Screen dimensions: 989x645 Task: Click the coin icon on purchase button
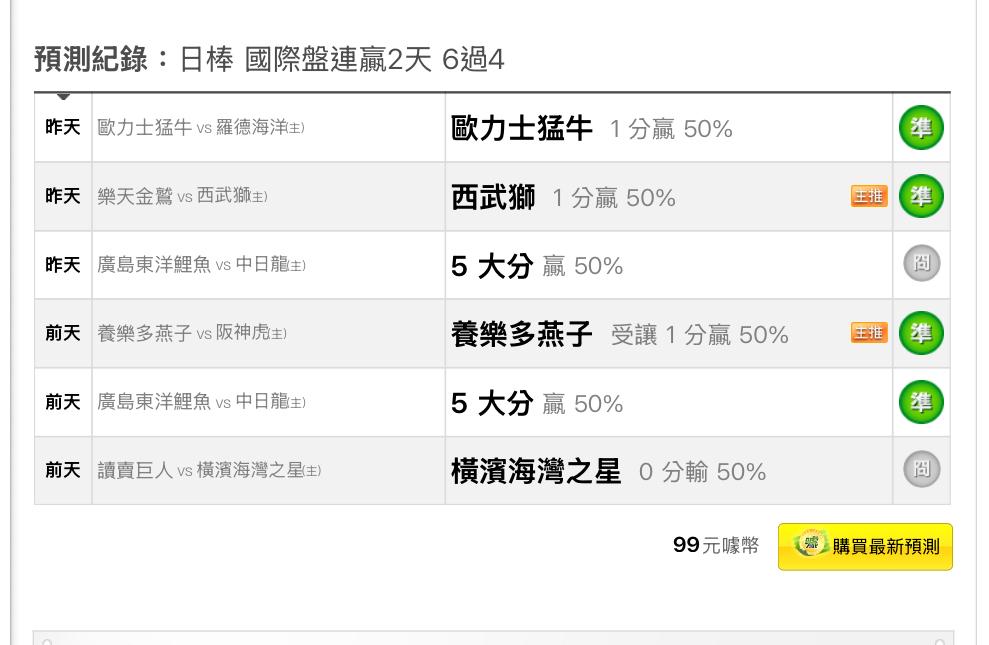point(810,543)
